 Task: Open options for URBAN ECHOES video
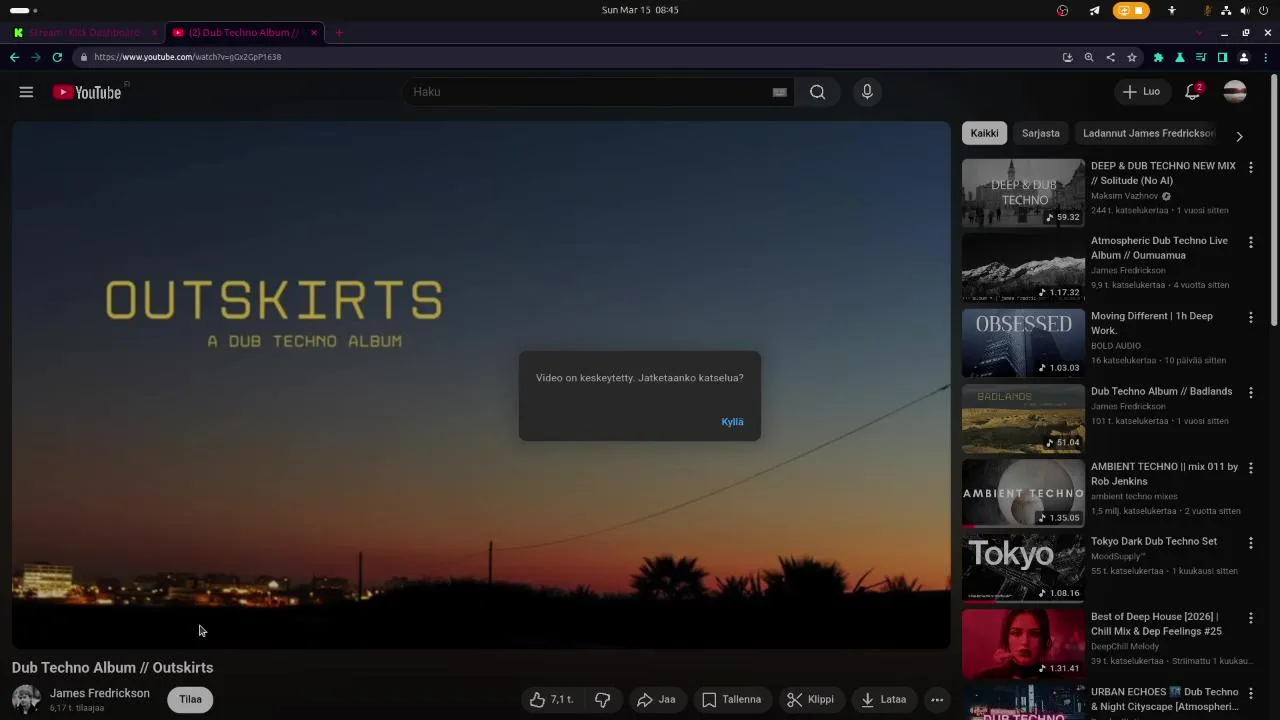pos(1250,693)
